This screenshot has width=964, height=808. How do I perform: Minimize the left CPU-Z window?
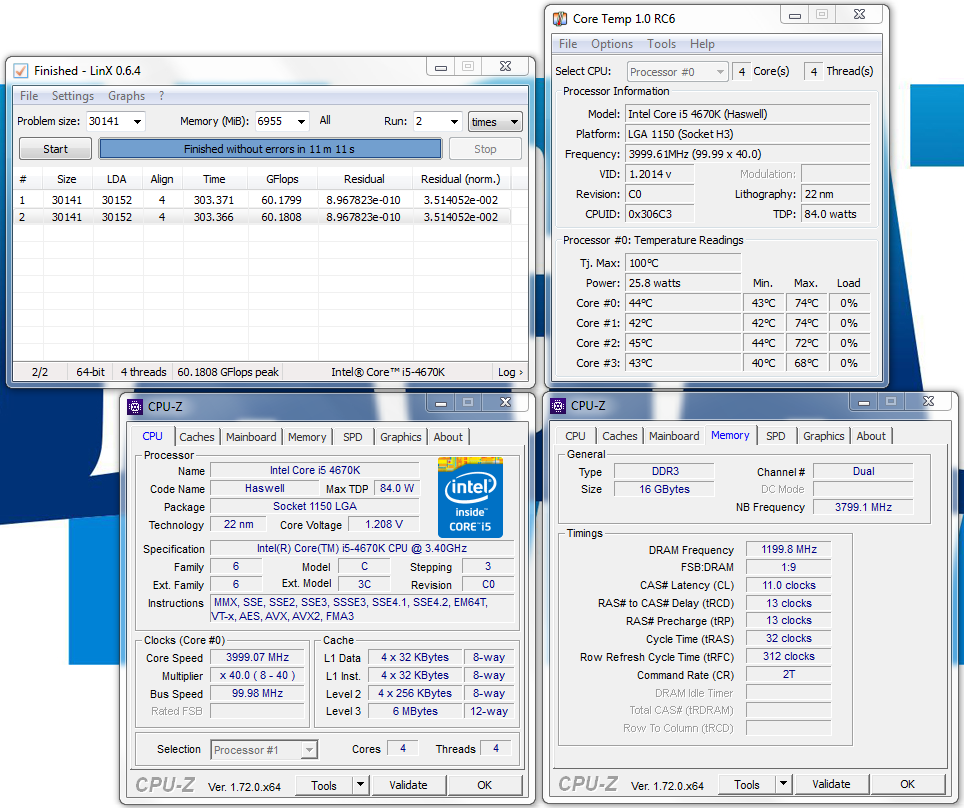438,403
